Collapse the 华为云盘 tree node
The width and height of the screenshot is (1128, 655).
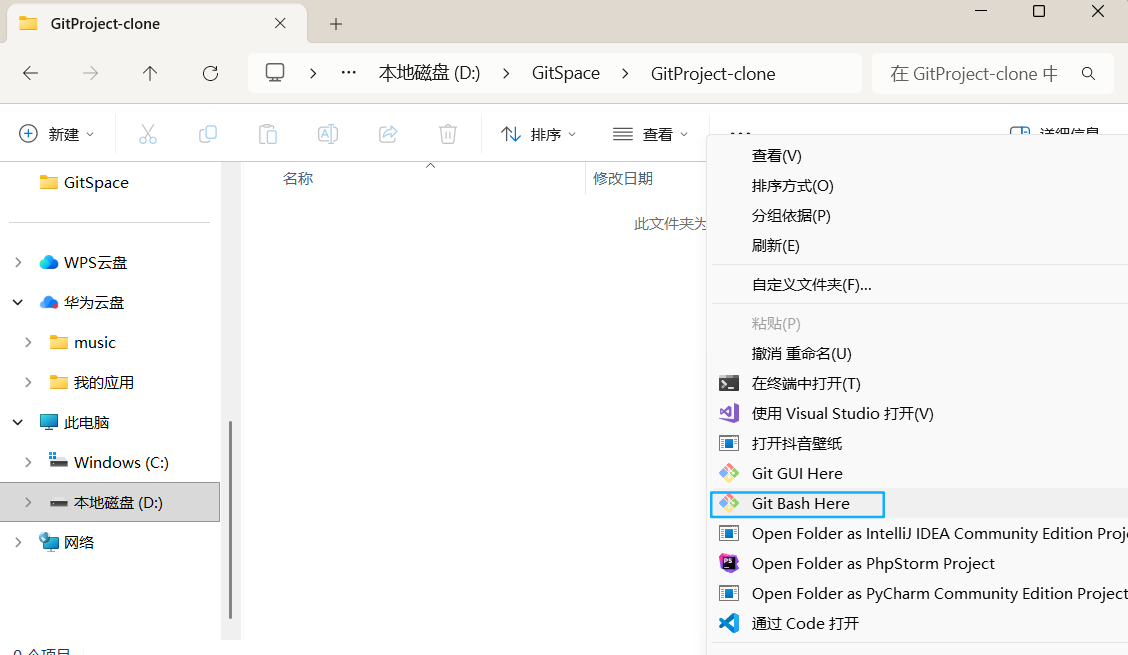pyautogui.click(x=17, y=302)
